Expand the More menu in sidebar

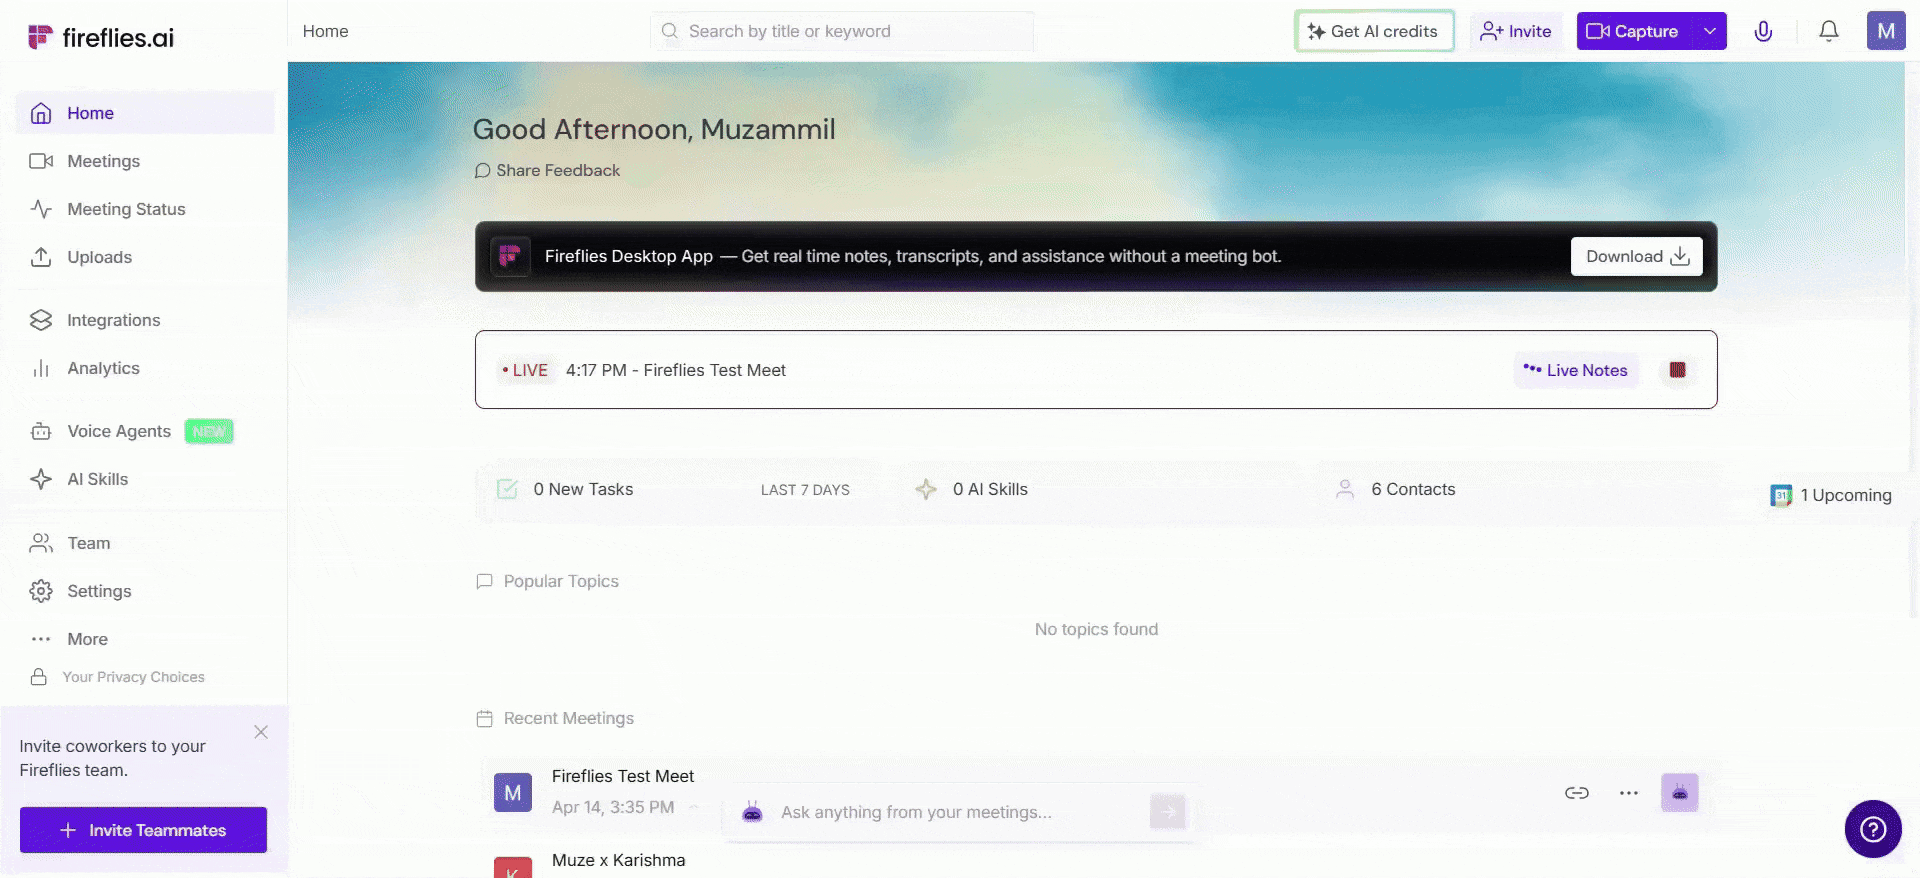point(87,639)
